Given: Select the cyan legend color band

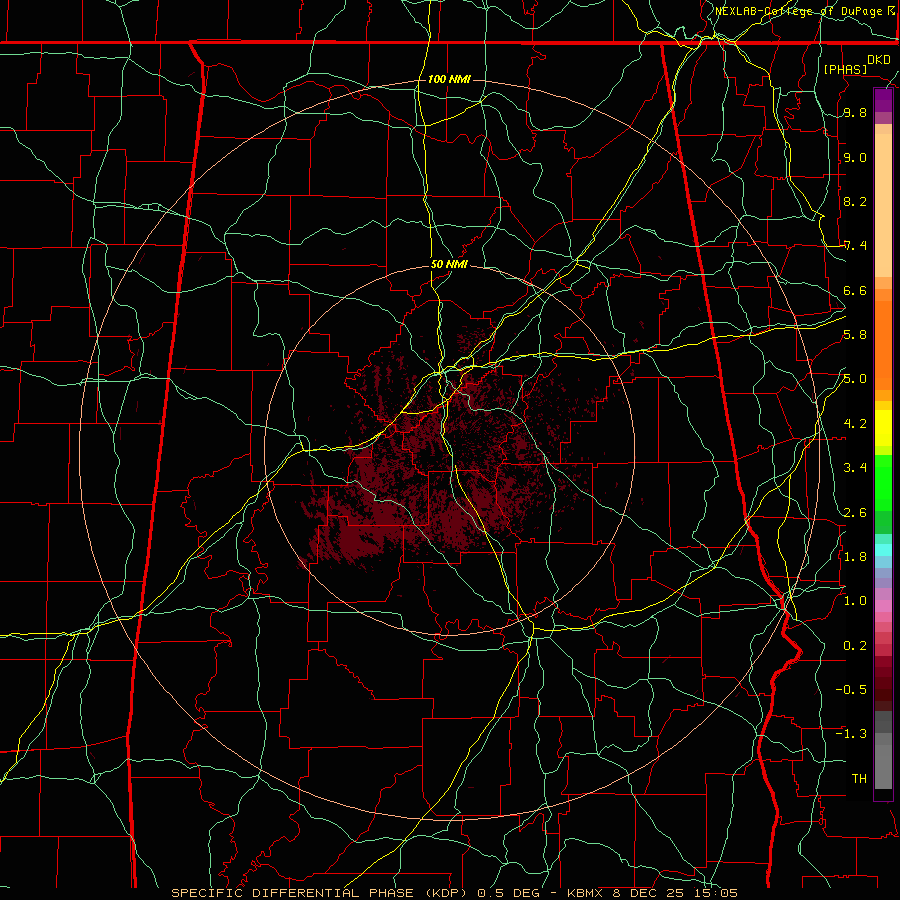Looking at the screenshot, I should pos(883,550).
